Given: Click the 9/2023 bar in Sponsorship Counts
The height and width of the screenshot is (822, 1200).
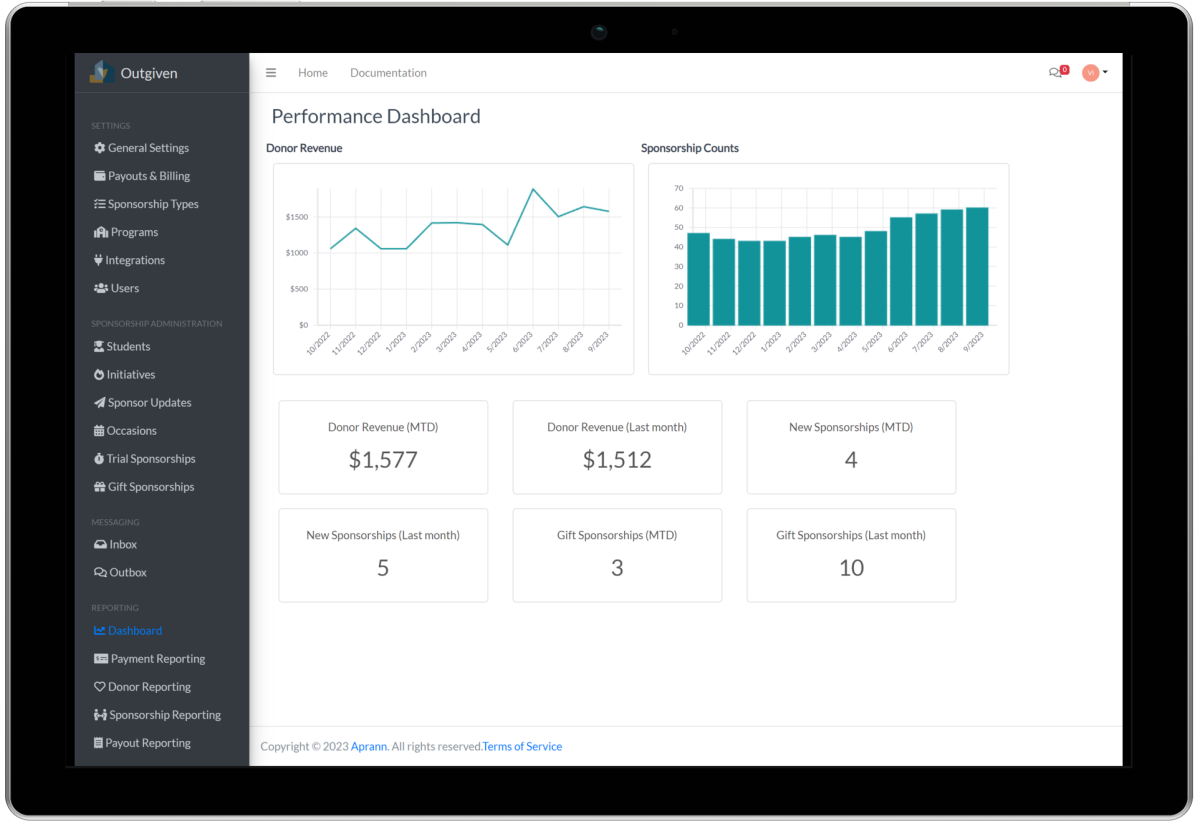Looking at the screenshot, I should point(977,266).
